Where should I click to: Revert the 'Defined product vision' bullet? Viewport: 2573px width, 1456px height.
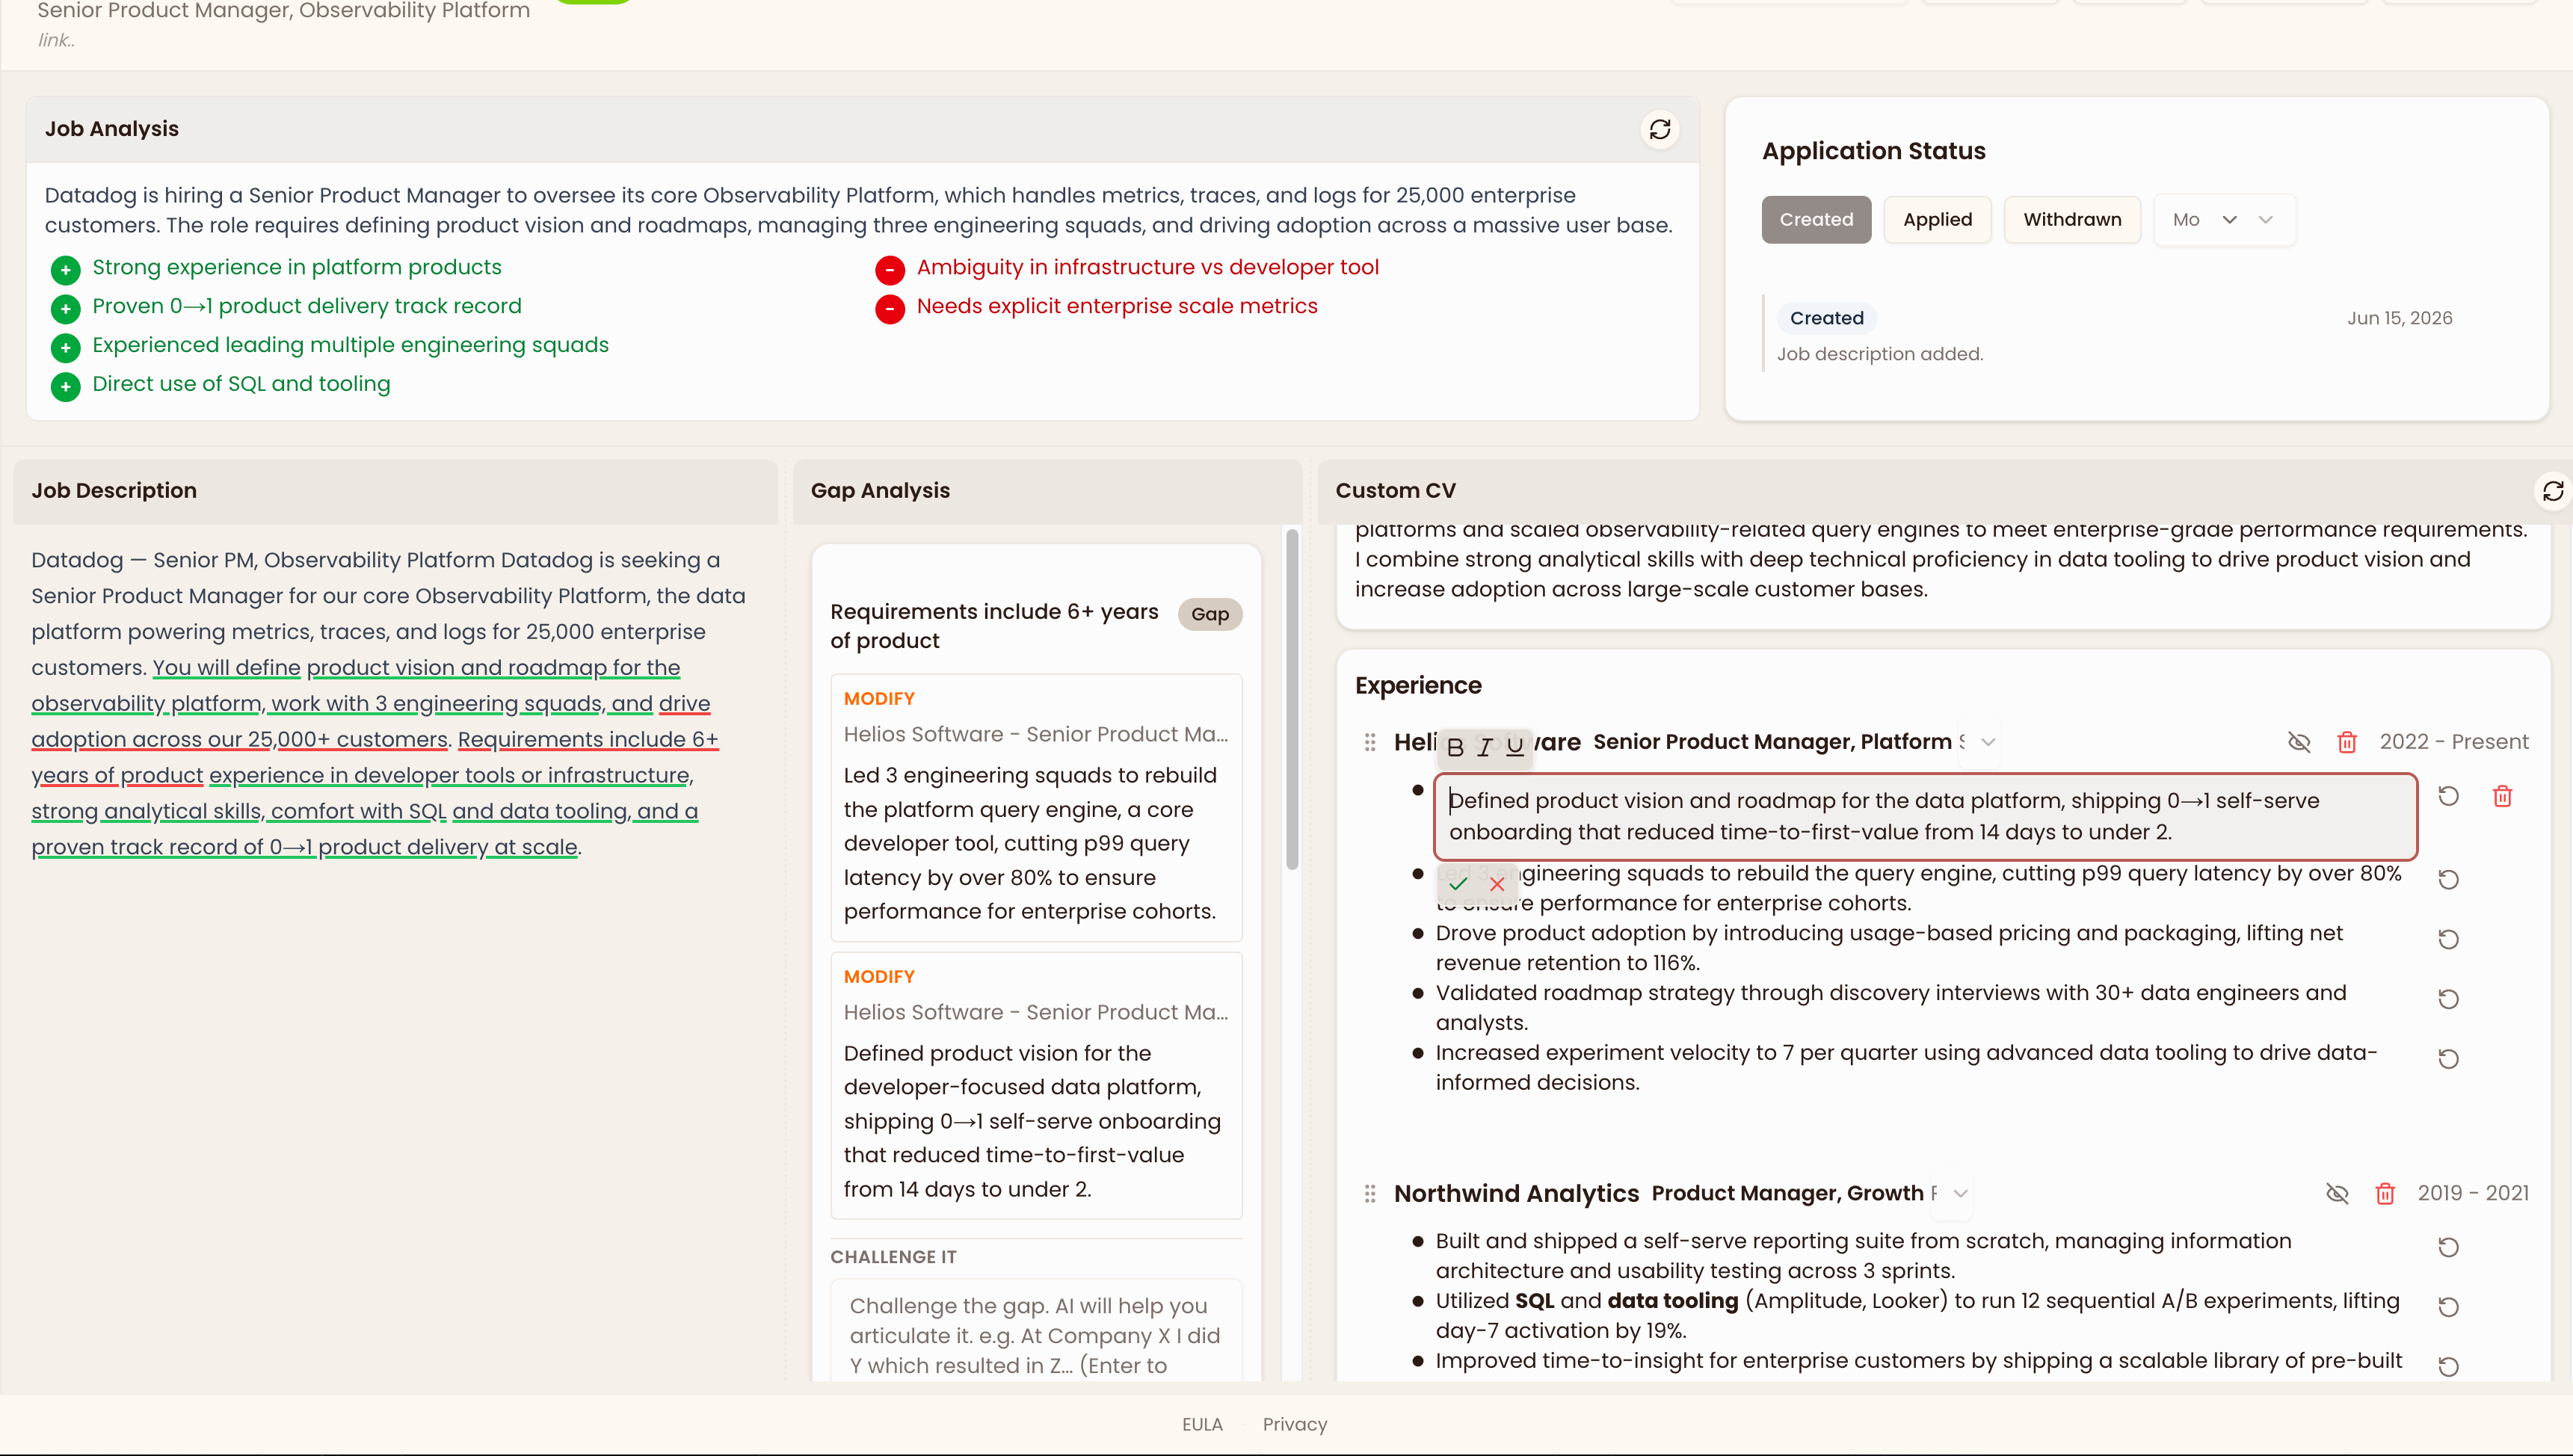click(2448, 796)
